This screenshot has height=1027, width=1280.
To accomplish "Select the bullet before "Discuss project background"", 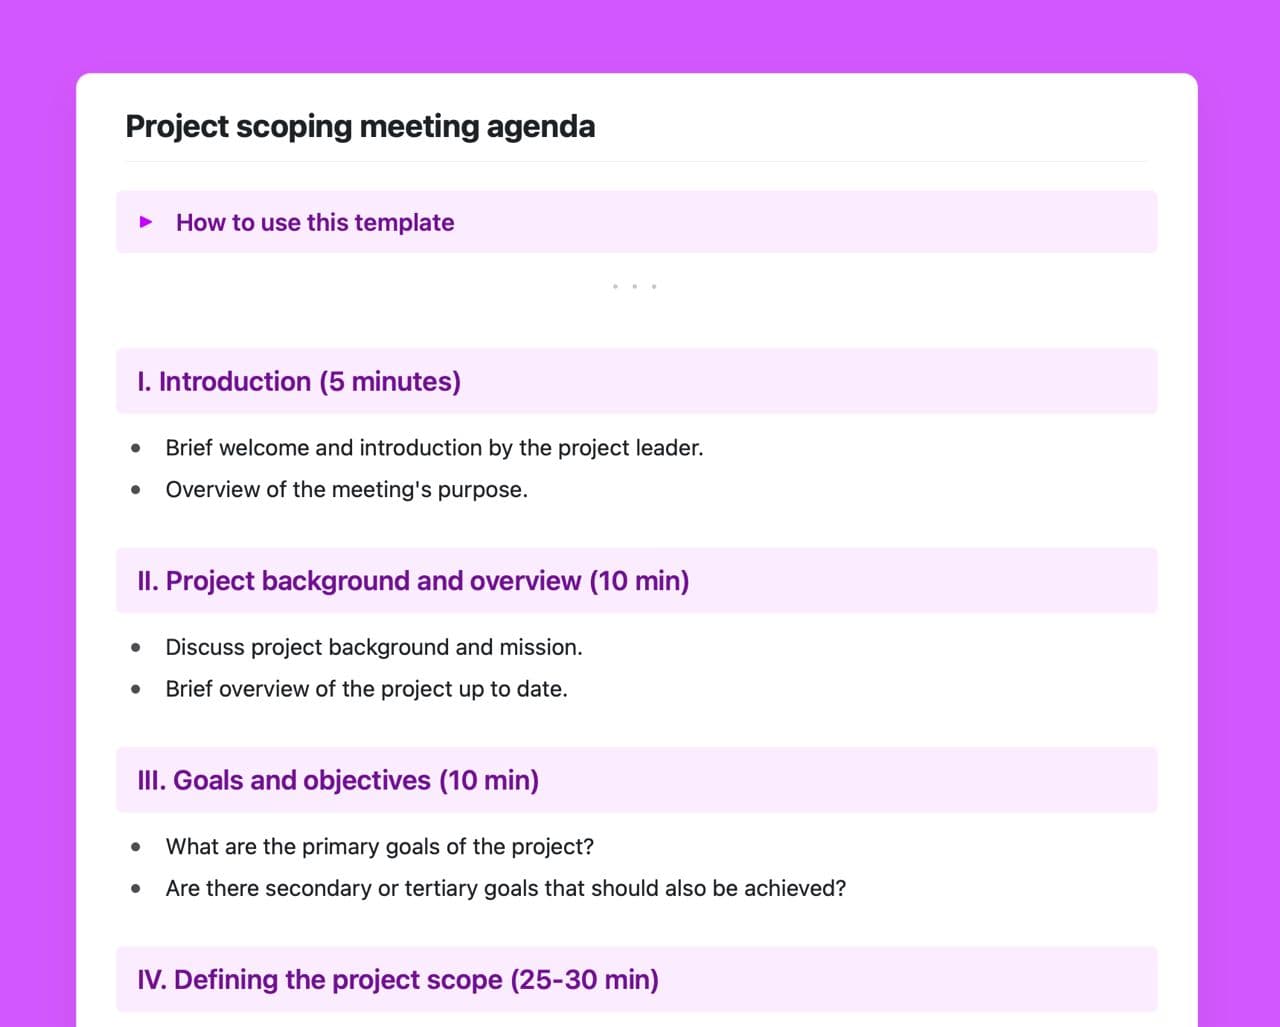I will coord(136,647).
